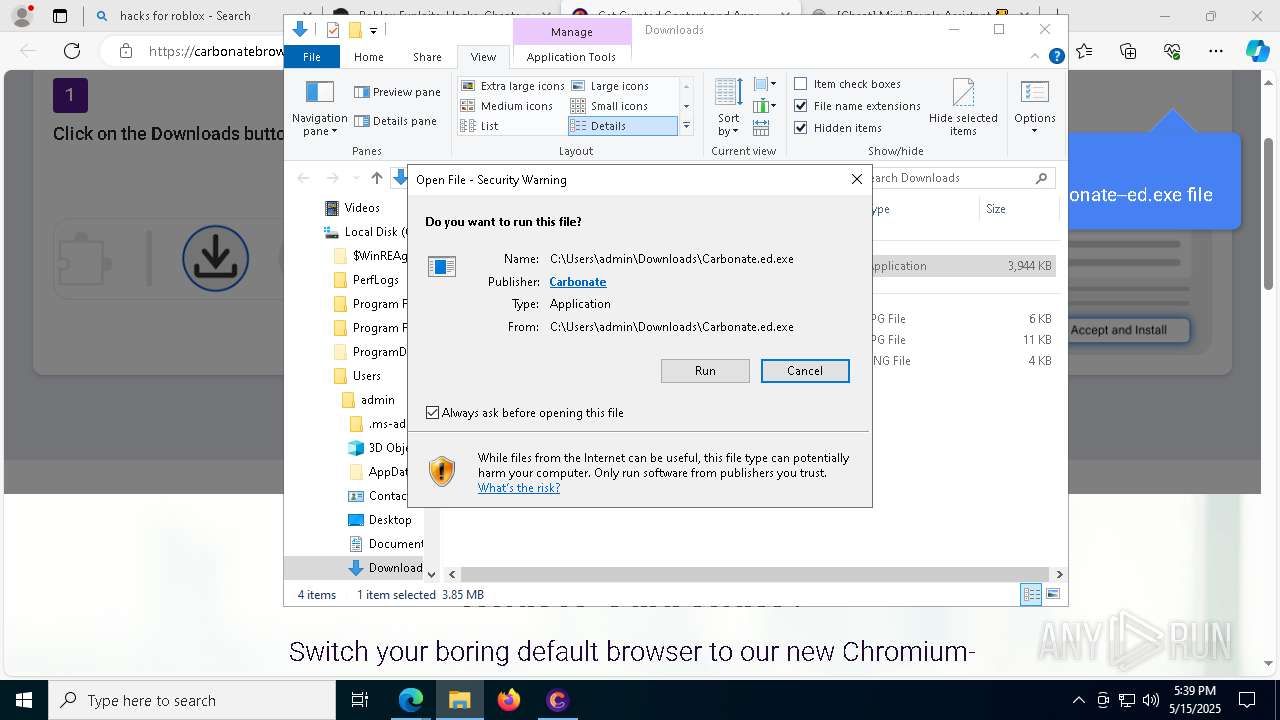Open Task View on the taskbar
This screenshot has width=1280, height=720.
coord(361,700)
